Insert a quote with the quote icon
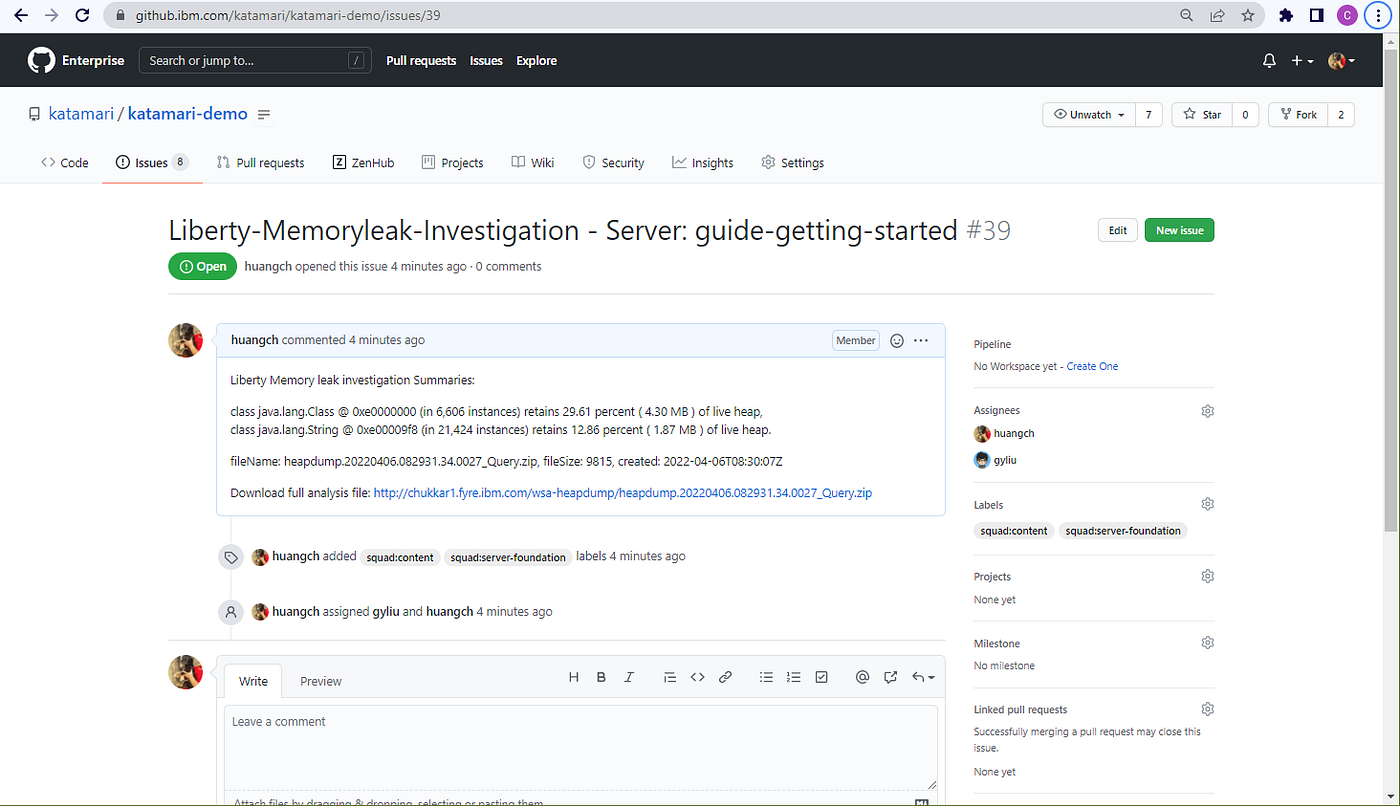 (670, 677)
